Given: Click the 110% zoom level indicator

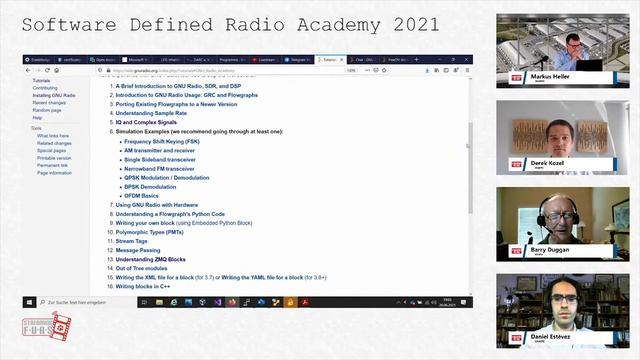Looking at the screenshot, I should [x=351, y=70].
